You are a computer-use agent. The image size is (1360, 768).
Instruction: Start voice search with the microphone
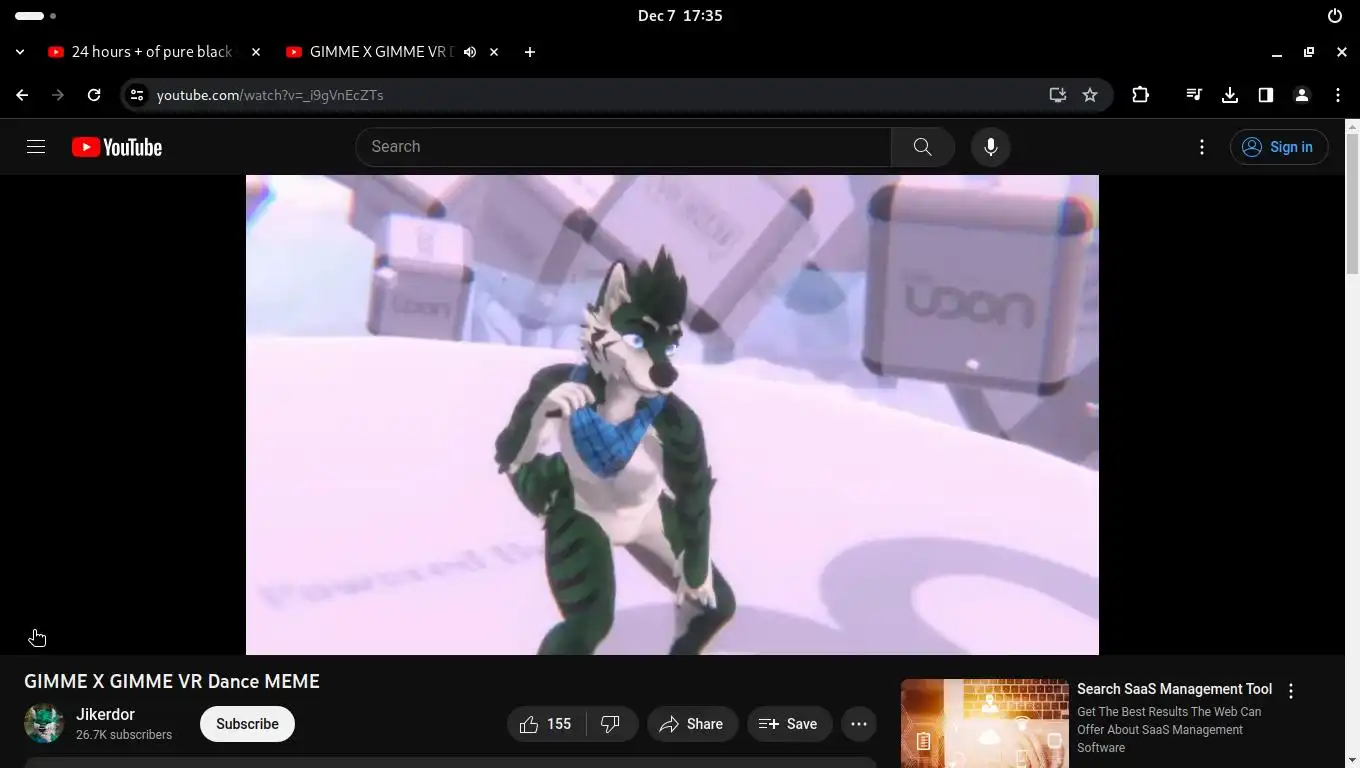click(991, 147)
